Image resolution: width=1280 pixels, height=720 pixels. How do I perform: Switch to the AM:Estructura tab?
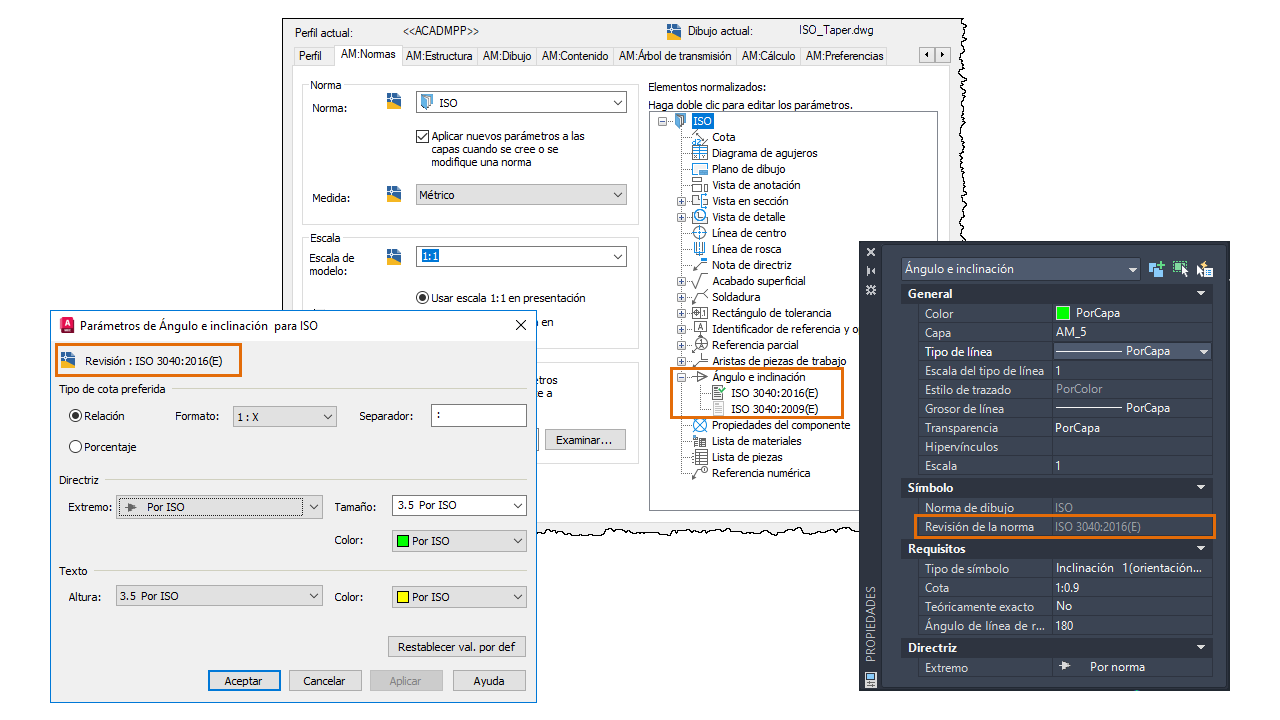pyautogui.click(x=439, y=56)
